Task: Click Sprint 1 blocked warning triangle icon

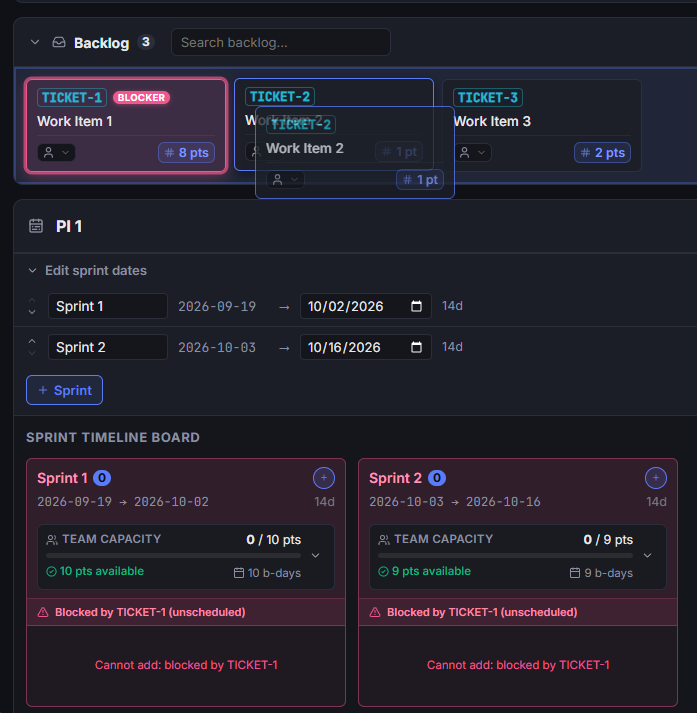Action: pyautogui.click(x=43, y=613)
